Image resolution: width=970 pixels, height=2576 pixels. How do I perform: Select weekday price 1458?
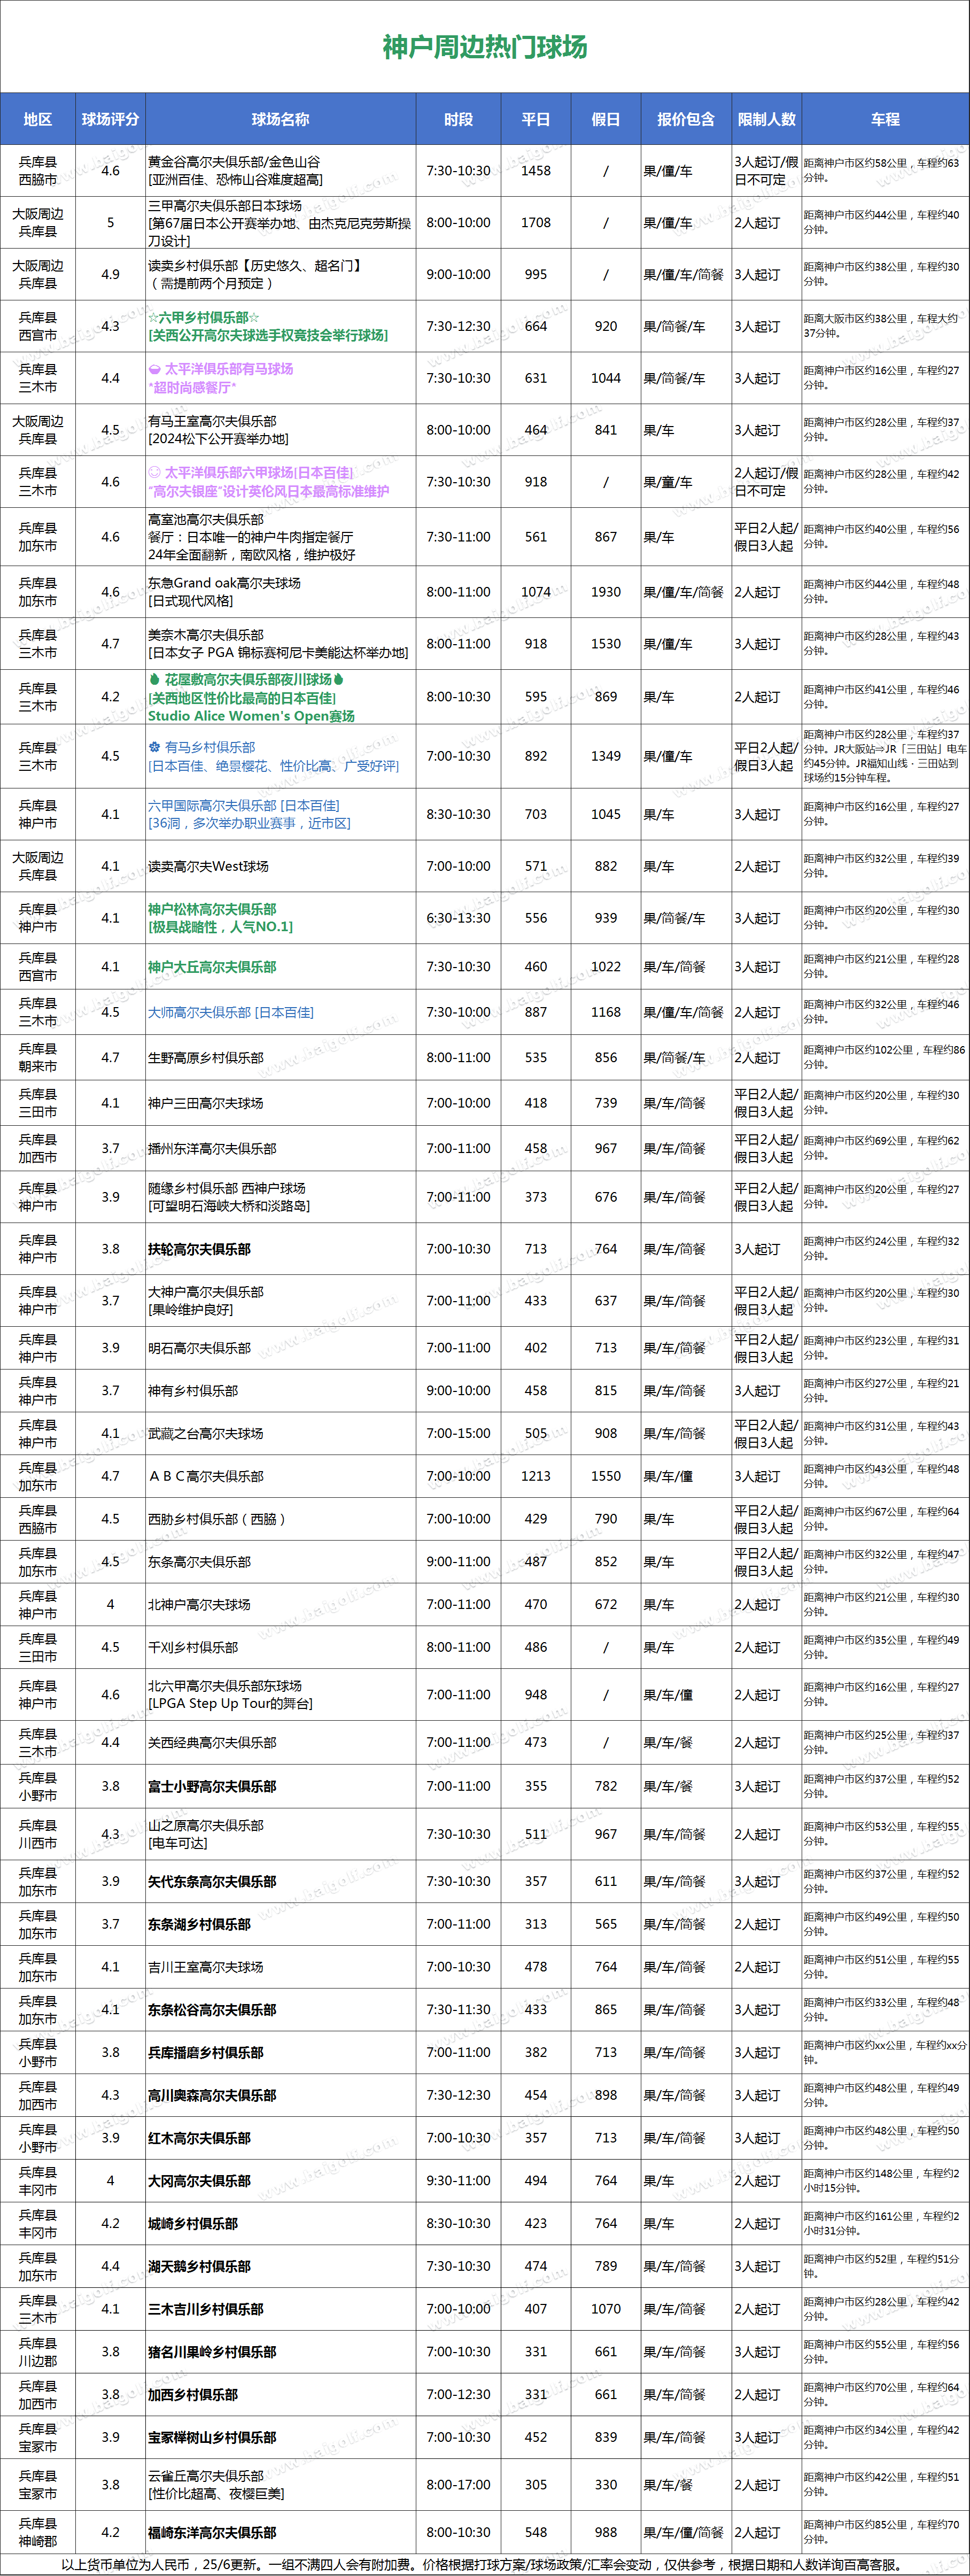point(536,171)
